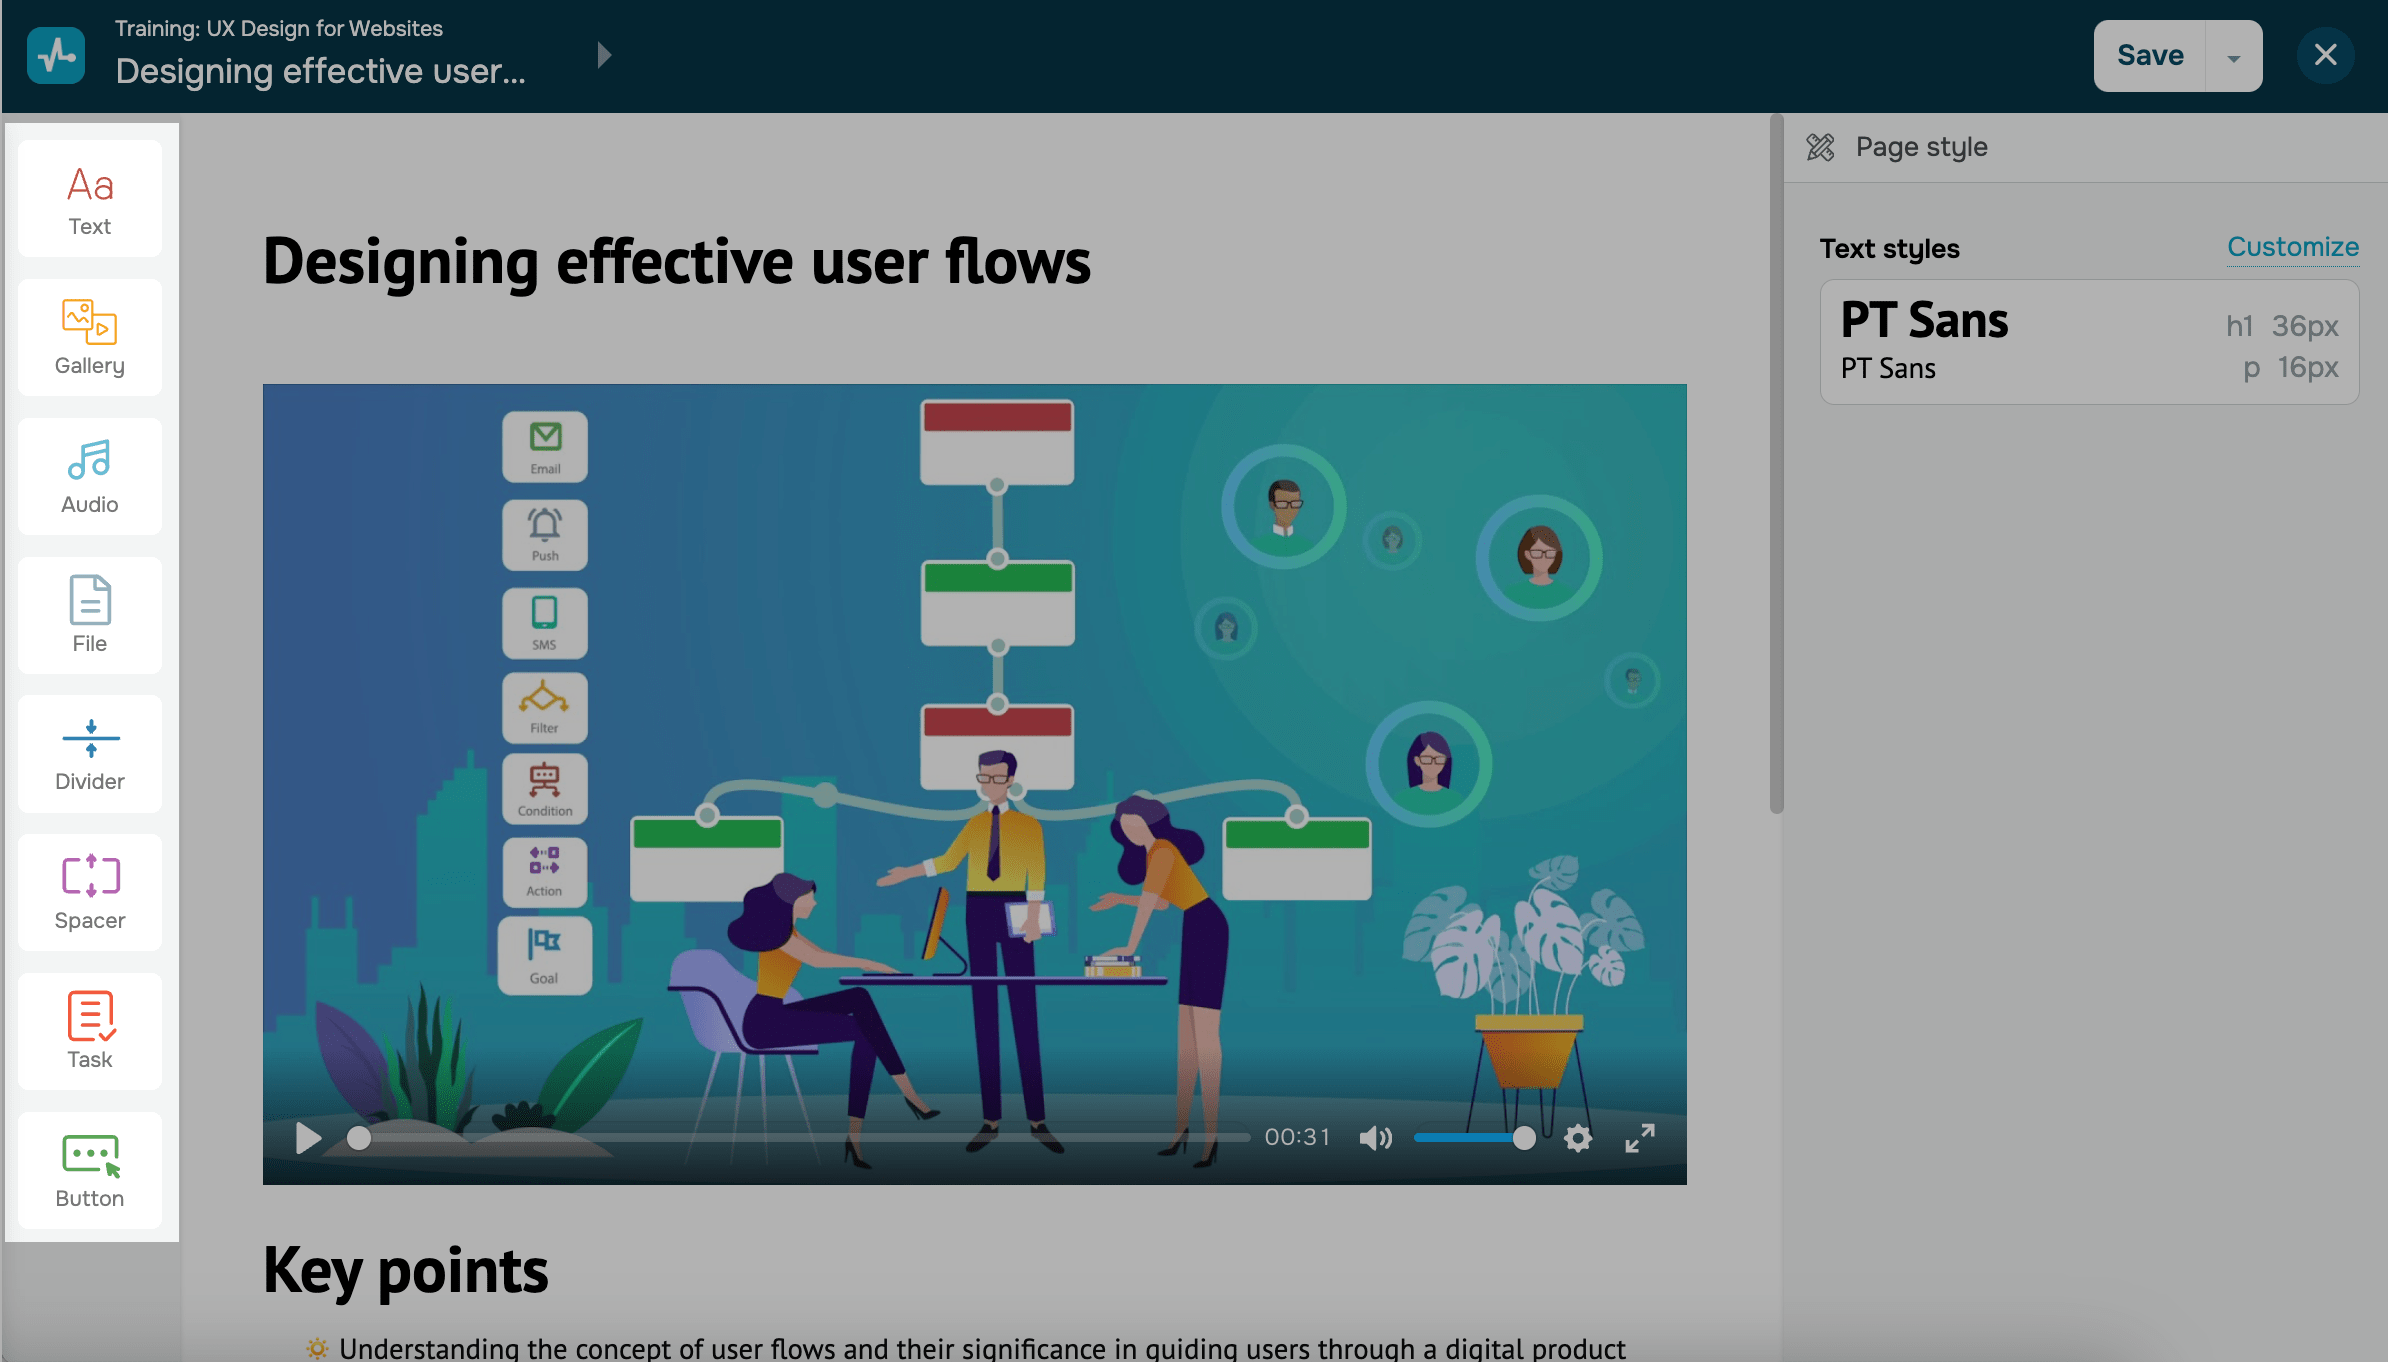Save the lesson
The height and width of the screenshot is (1362, 2388).
2150,56
